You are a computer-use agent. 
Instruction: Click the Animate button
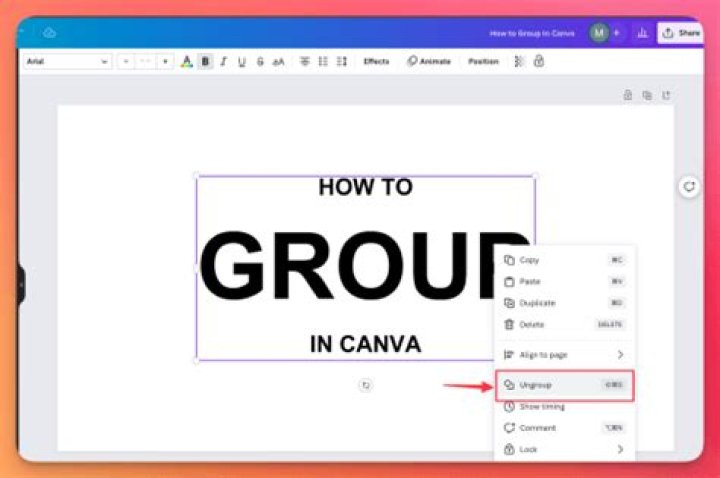429,61
